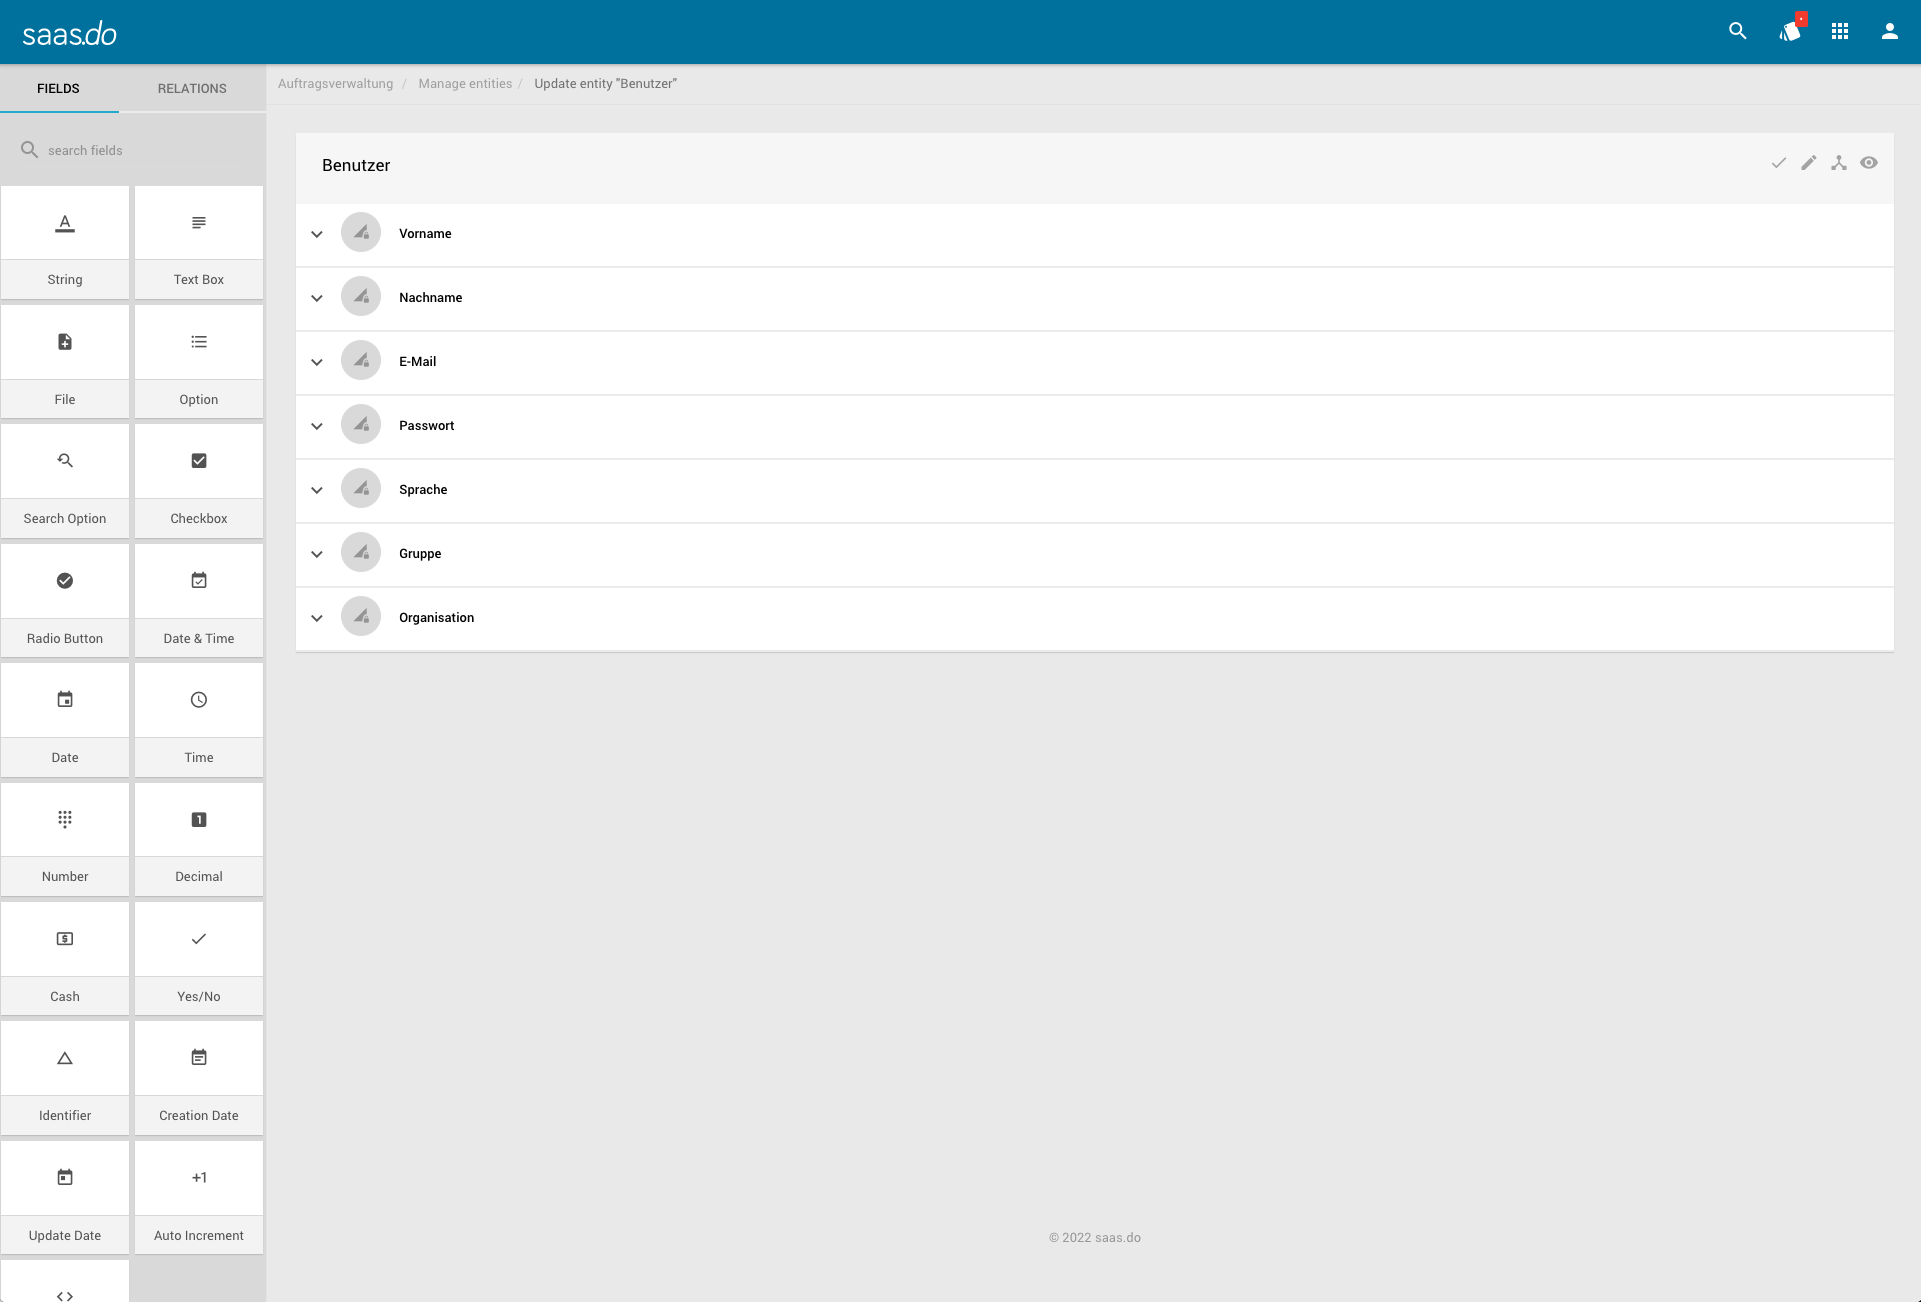Select the Auto Increment field tile
1921x1302 pixels.
pos(199,1197)
